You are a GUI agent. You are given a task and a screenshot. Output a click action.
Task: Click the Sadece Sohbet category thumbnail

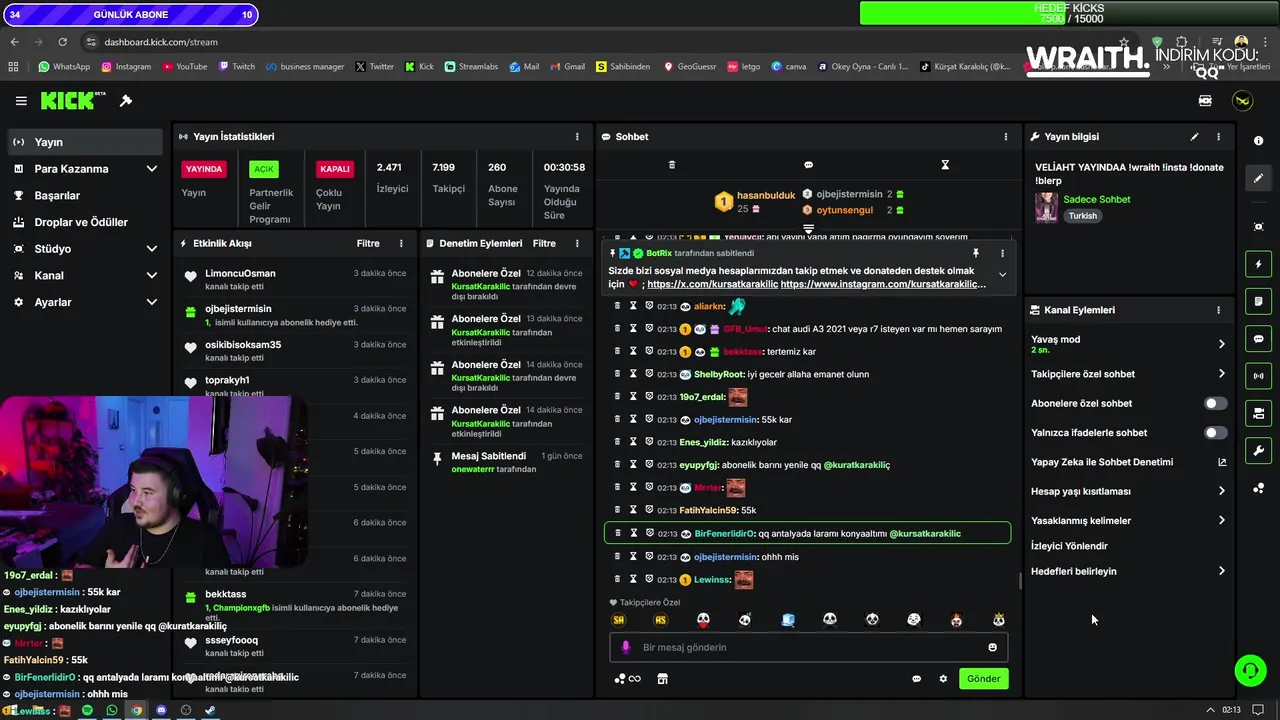(1046, 207)
